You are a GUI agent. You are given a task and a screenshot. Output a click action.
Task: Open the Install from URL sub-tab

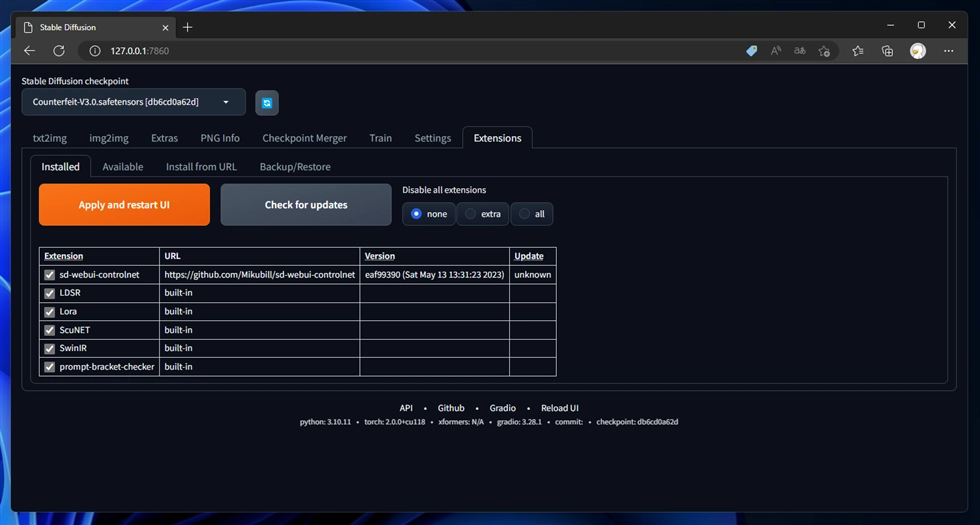pos(201,167)
